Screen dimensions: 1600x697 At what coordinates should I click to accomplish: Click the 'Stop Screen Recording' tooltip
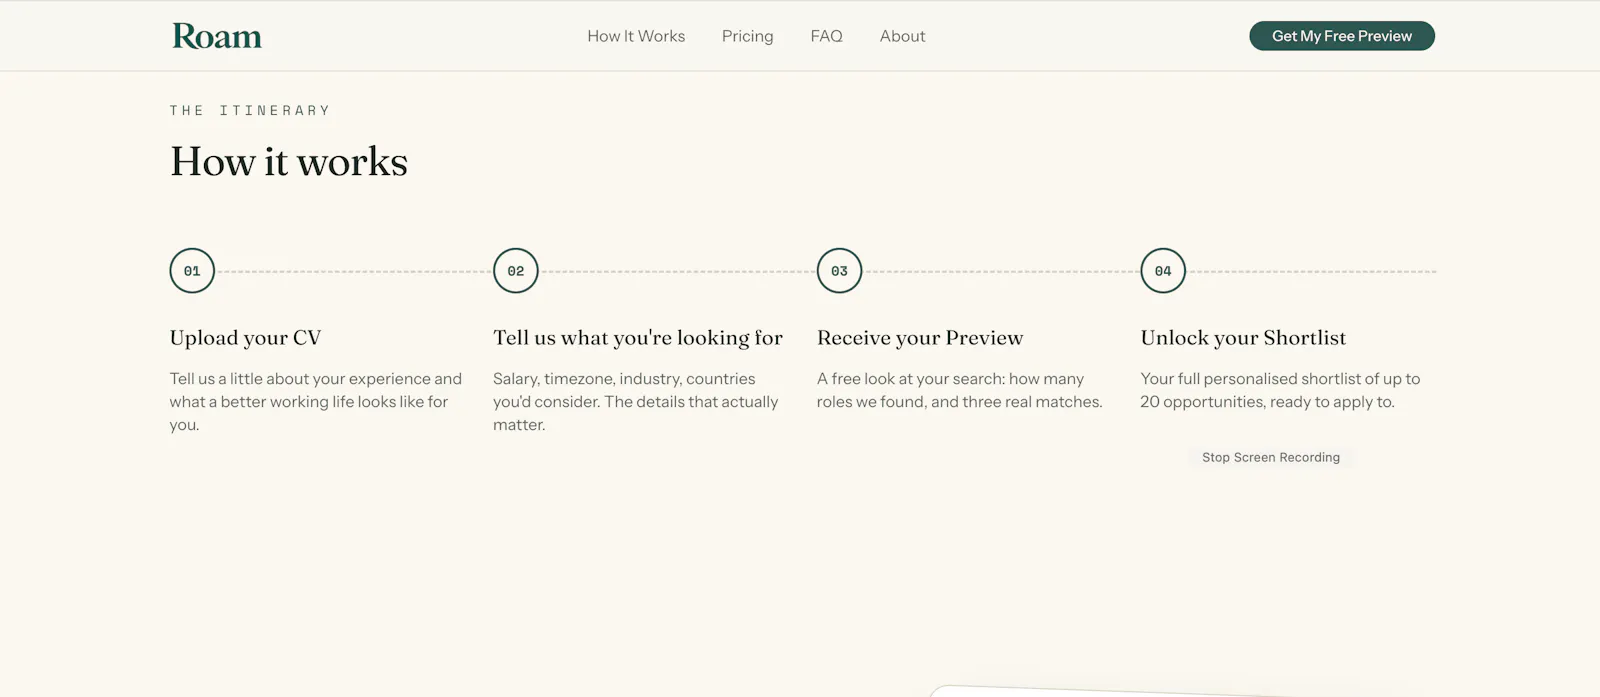[x=1271, y=457]
